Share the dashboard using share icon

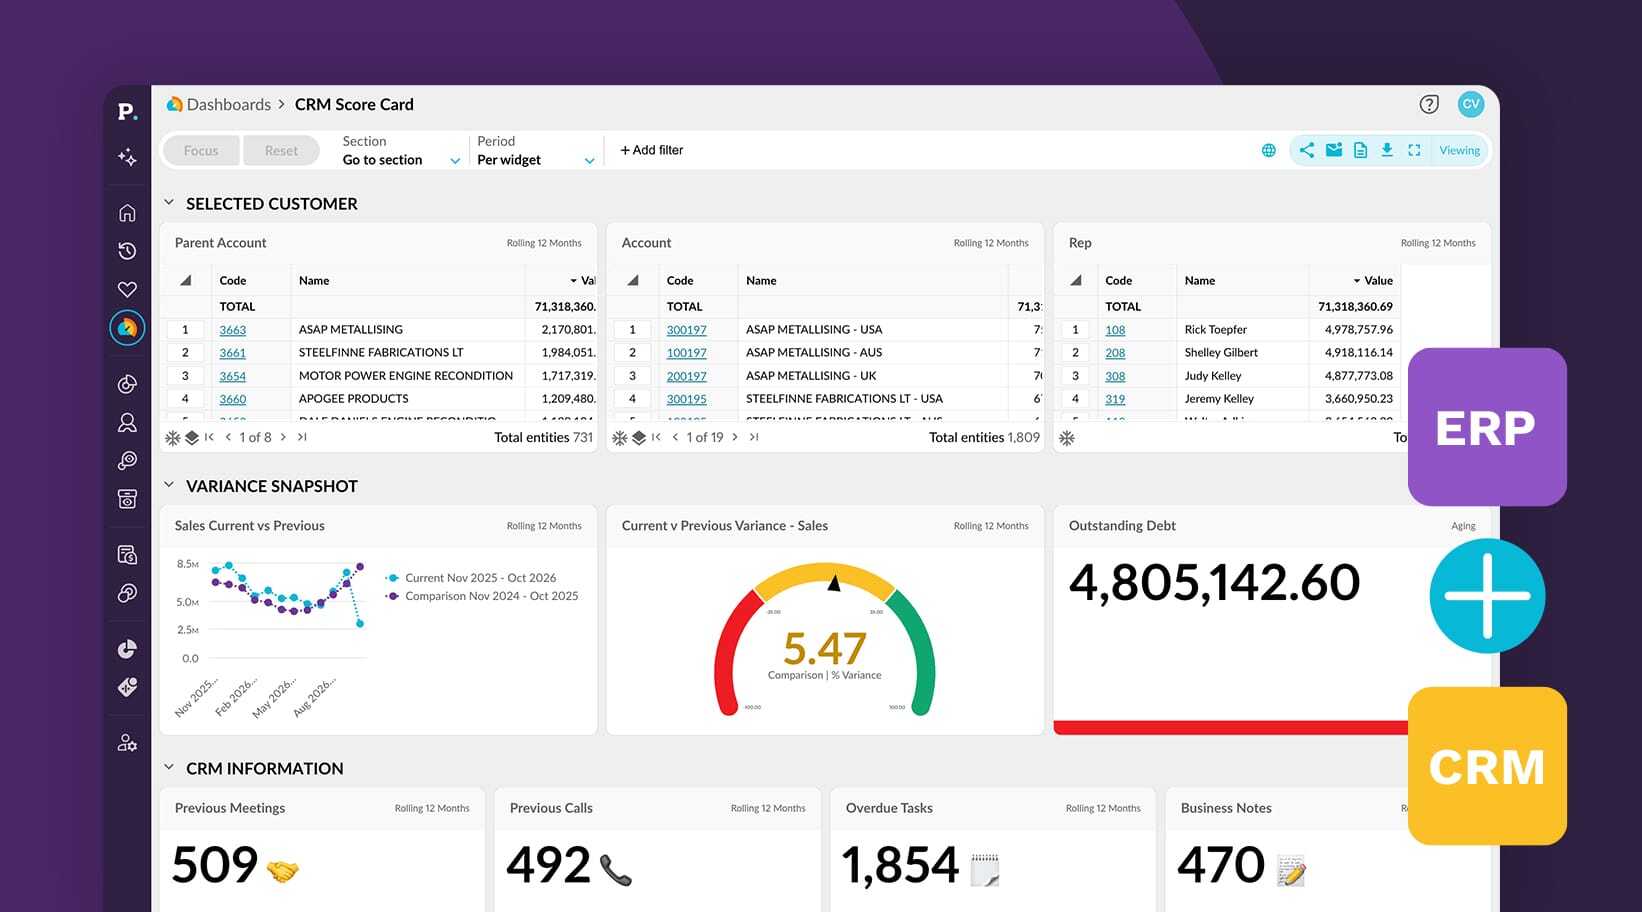tap(1306, 150)
